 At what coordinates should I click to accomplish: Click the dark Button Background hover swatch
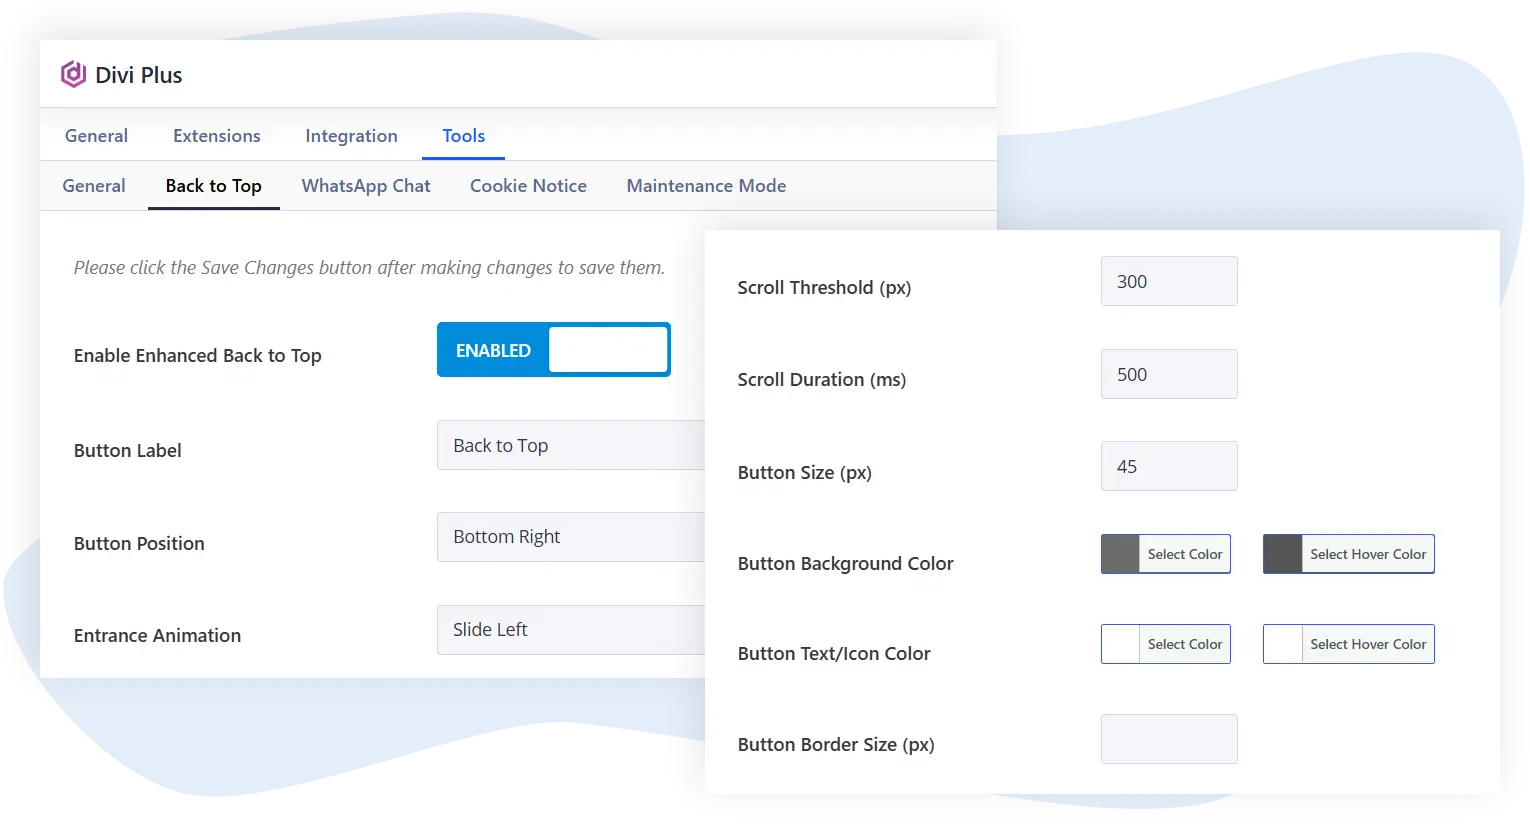pyautogui.click(x=1283, y=554)
